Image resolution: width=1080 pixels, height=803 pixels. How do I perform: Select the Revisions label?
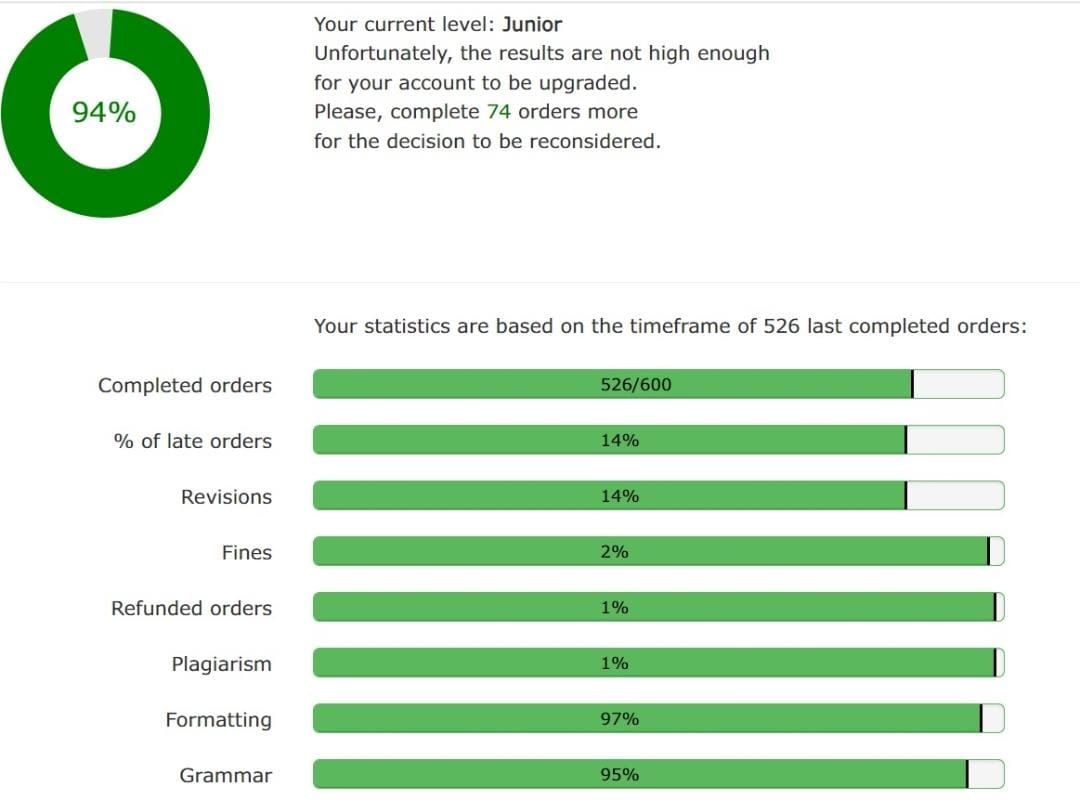227,497
